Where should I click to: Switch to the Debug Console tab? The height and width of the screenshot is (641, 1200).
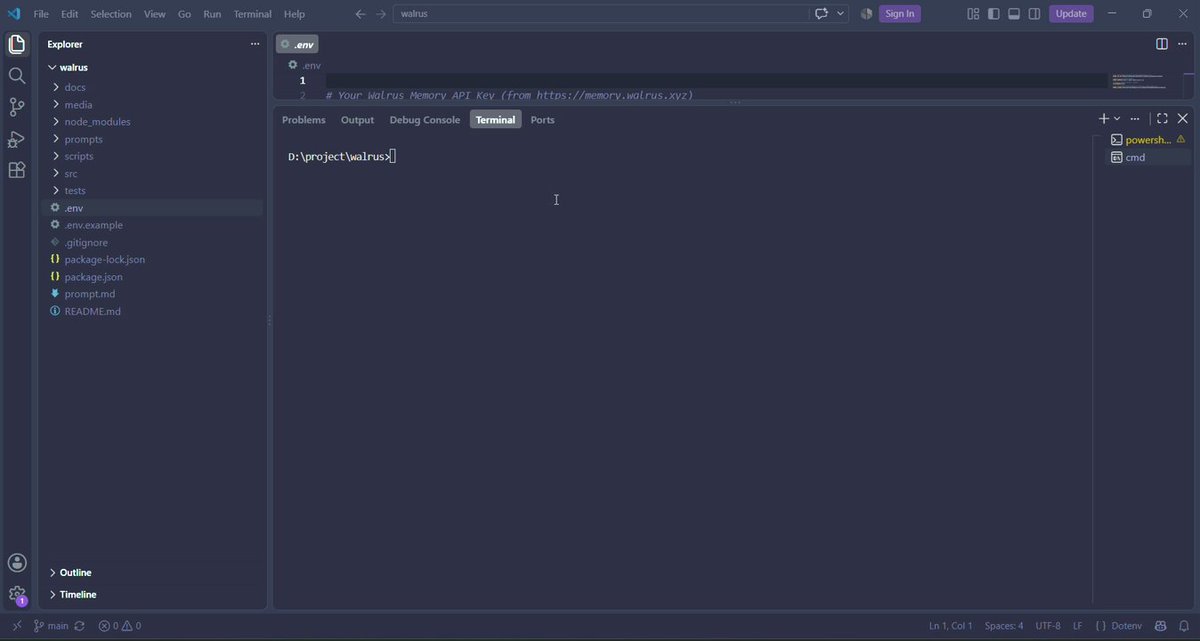point(425,120)
